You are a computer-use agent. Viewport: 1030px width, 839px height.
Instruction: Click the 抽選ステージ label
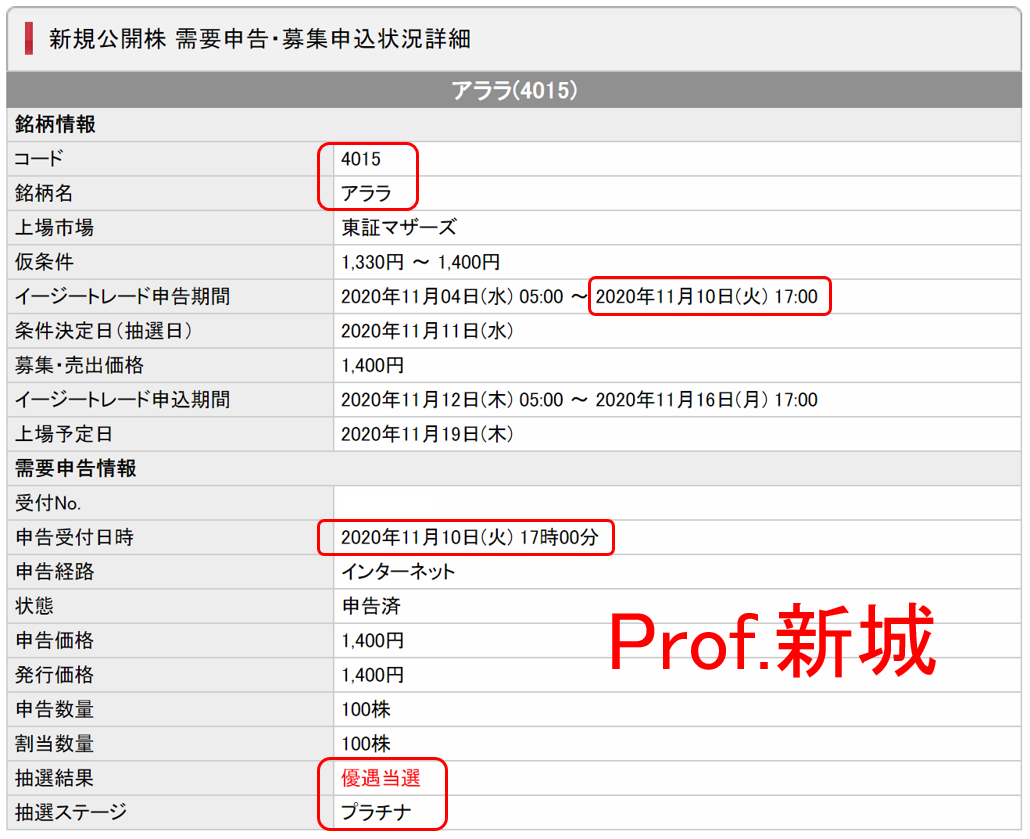tap(71, 813)
